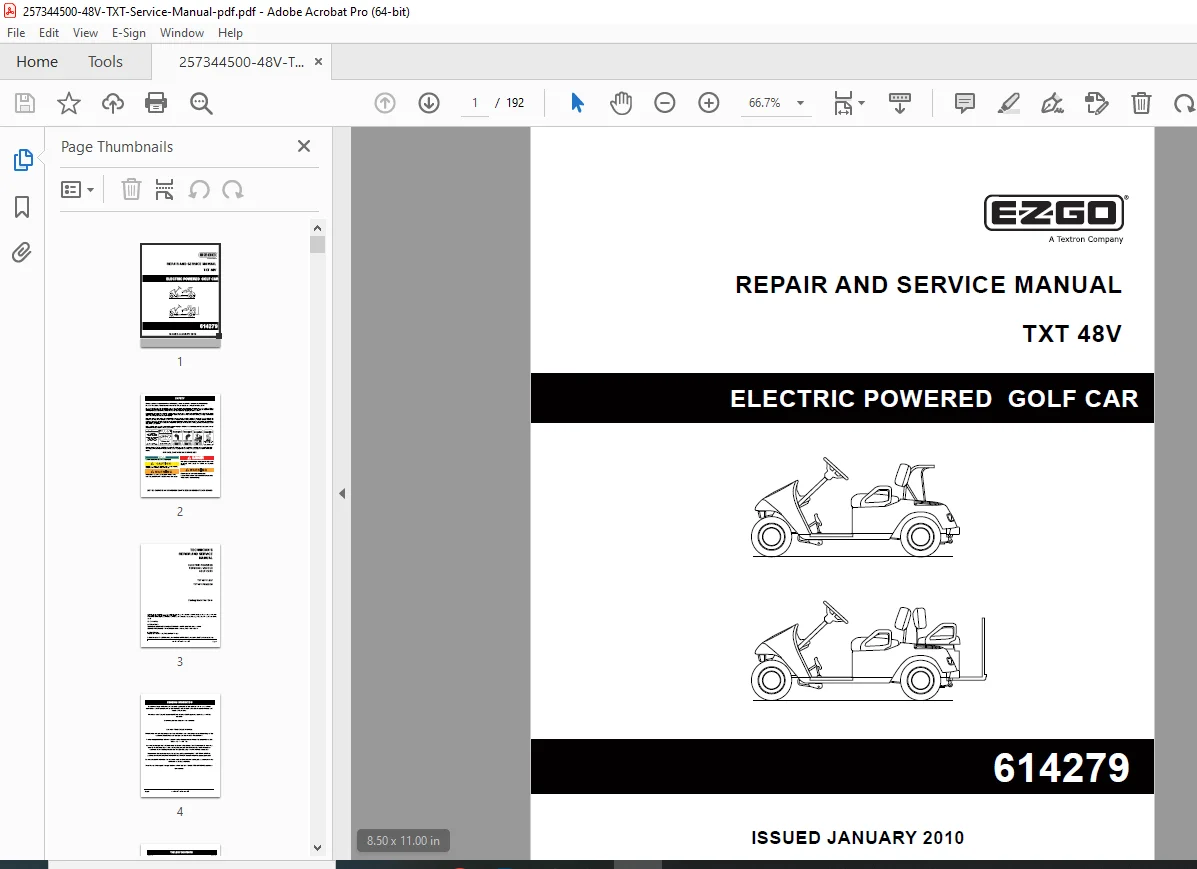Viewport: 1197px width, 869px height.
Task: Rotate page clockwise in thumbnails panel
Action: [233, 189]
